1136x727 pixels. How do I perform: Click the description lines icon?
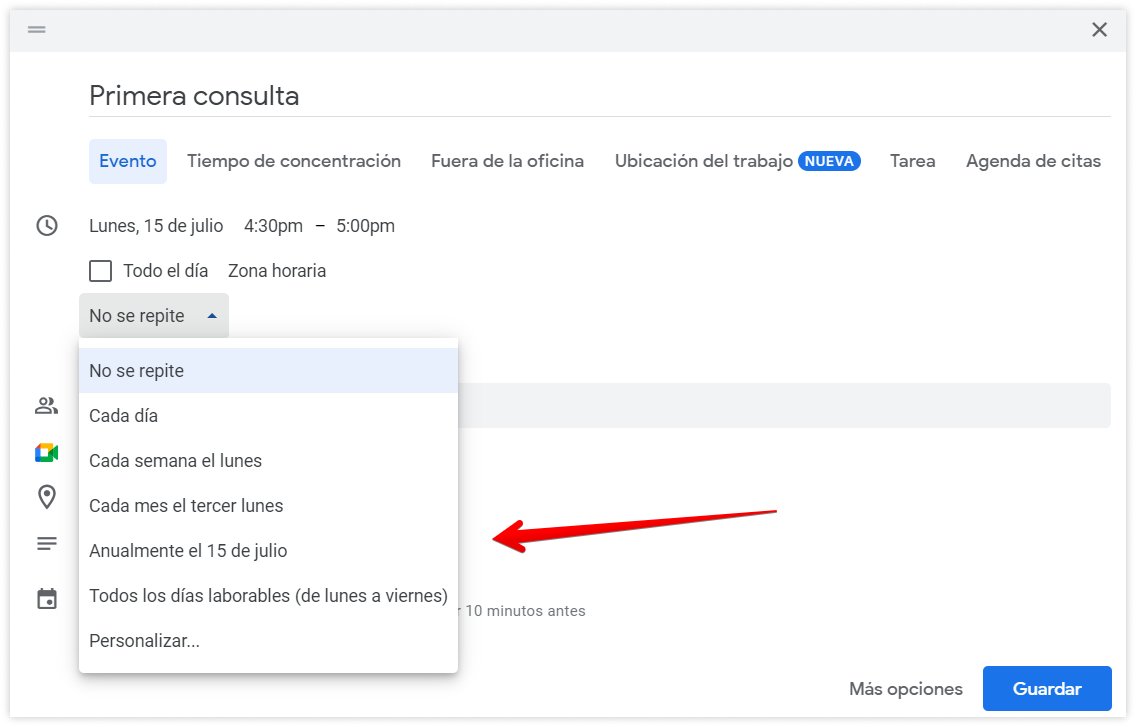click(x=47, y=544)
